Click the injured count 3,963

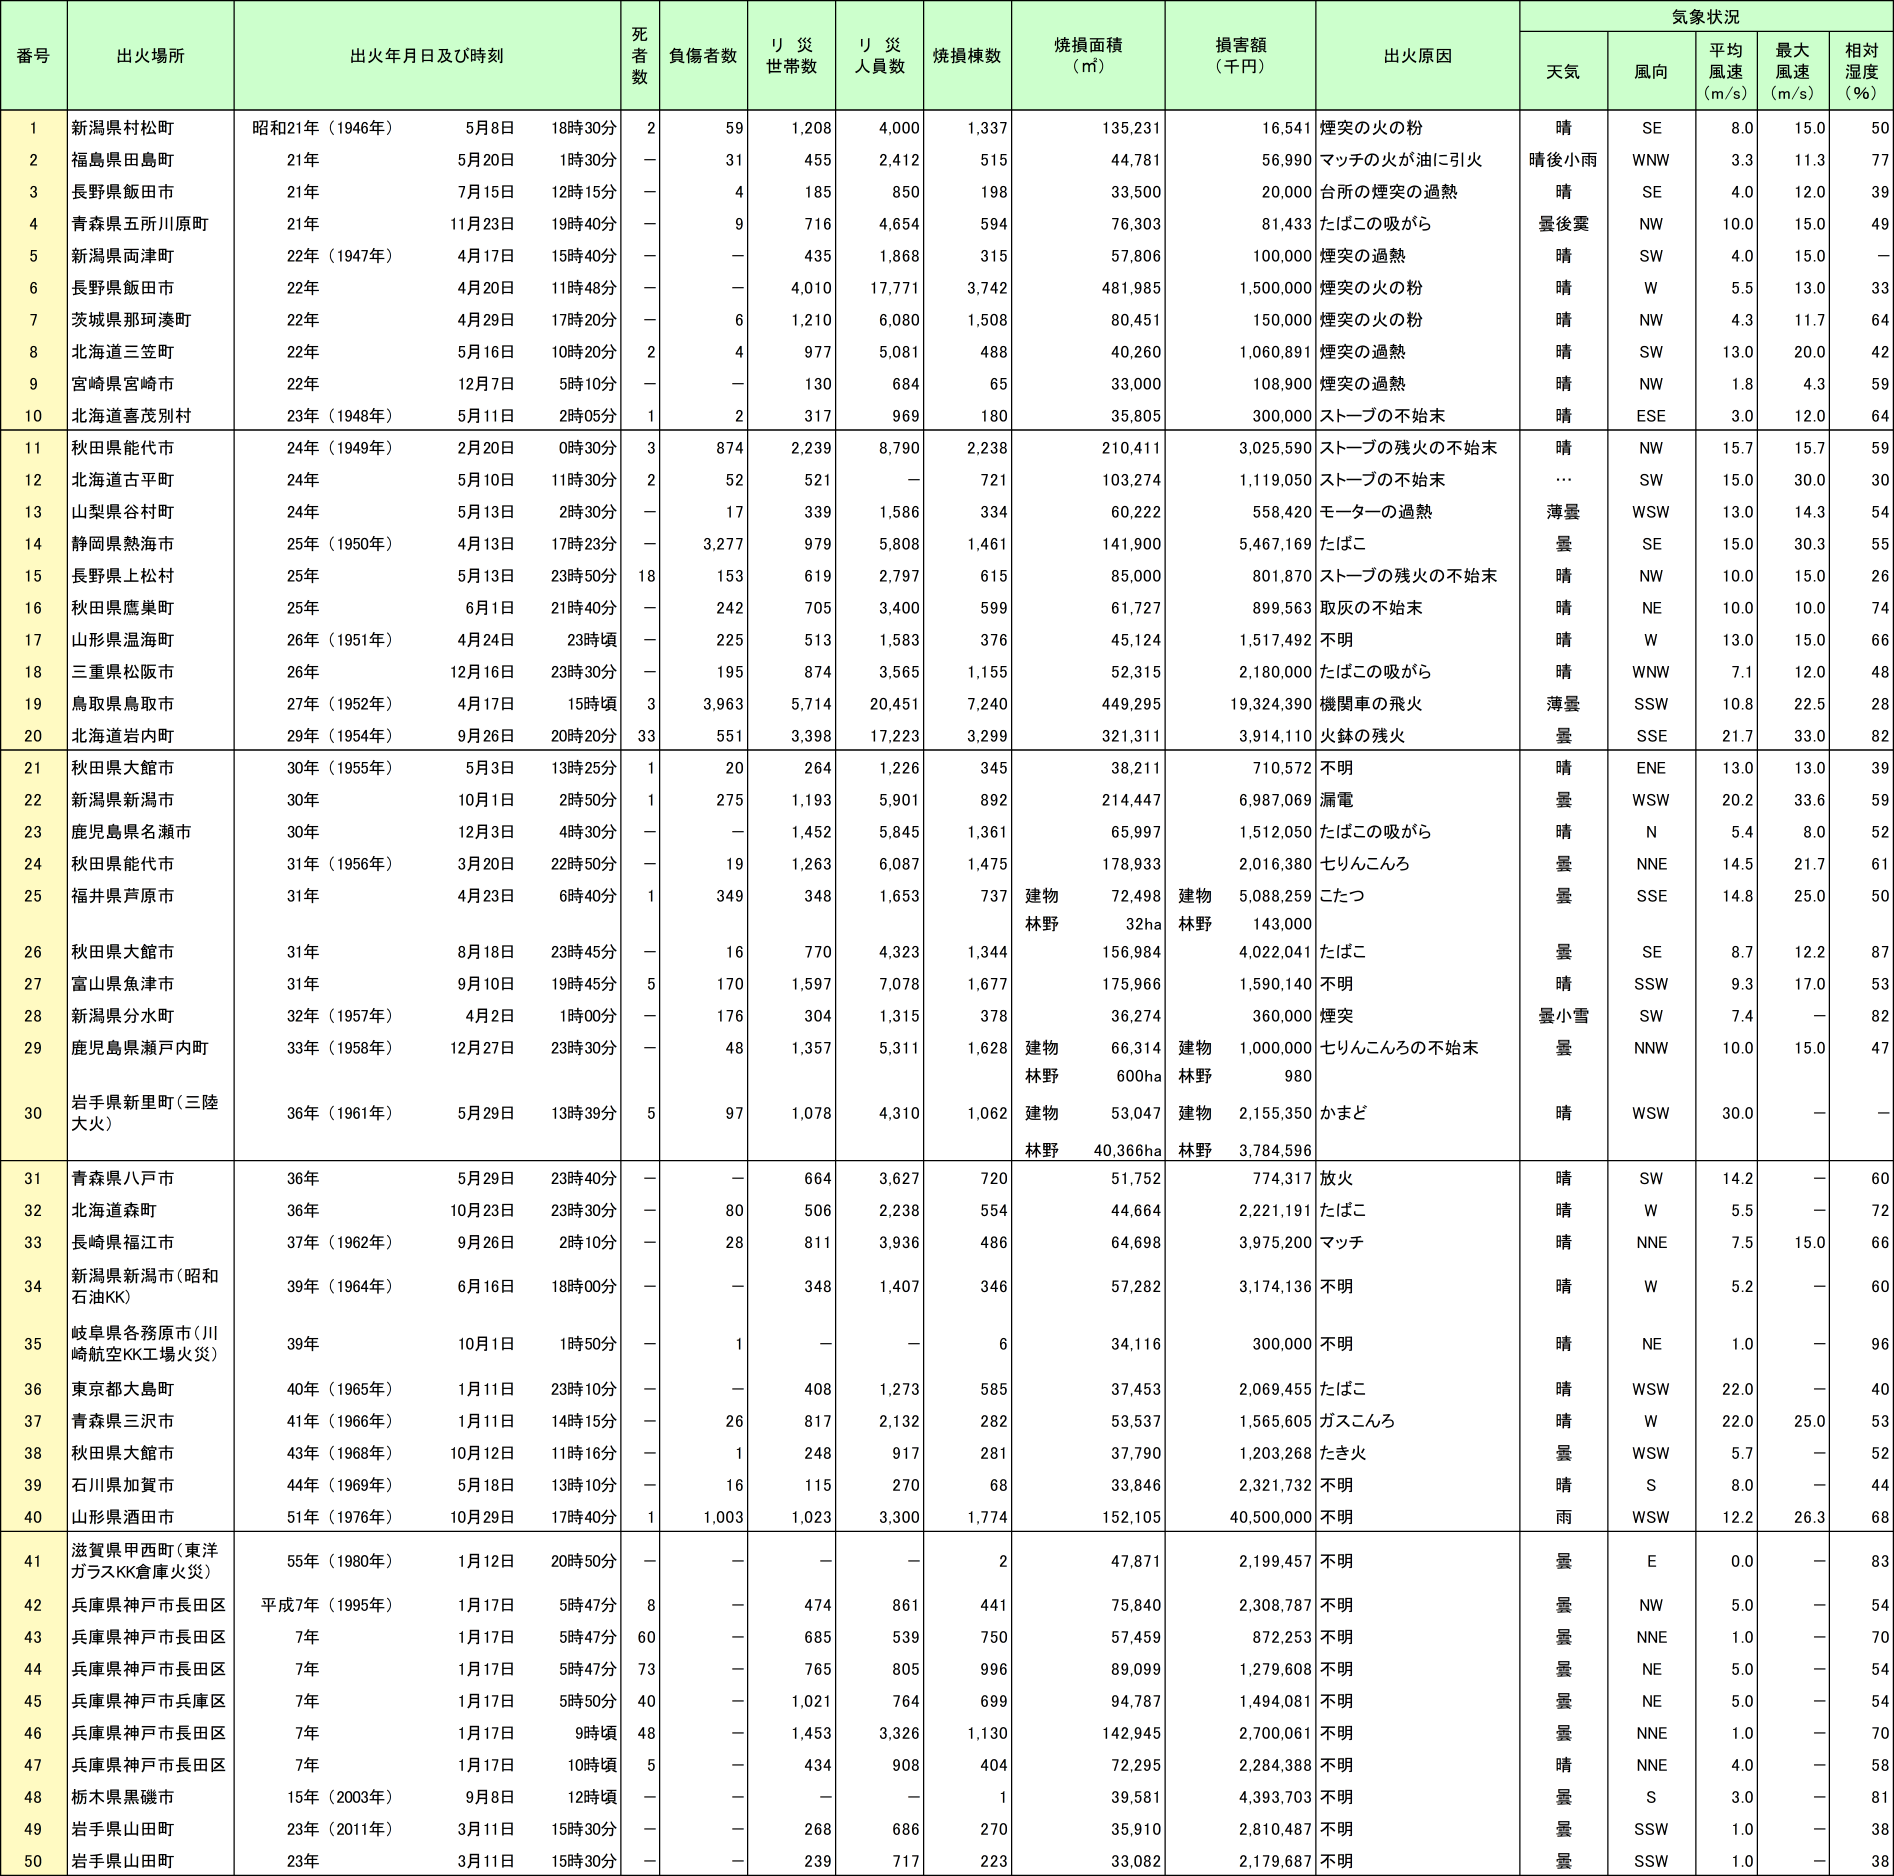point(723,704)
